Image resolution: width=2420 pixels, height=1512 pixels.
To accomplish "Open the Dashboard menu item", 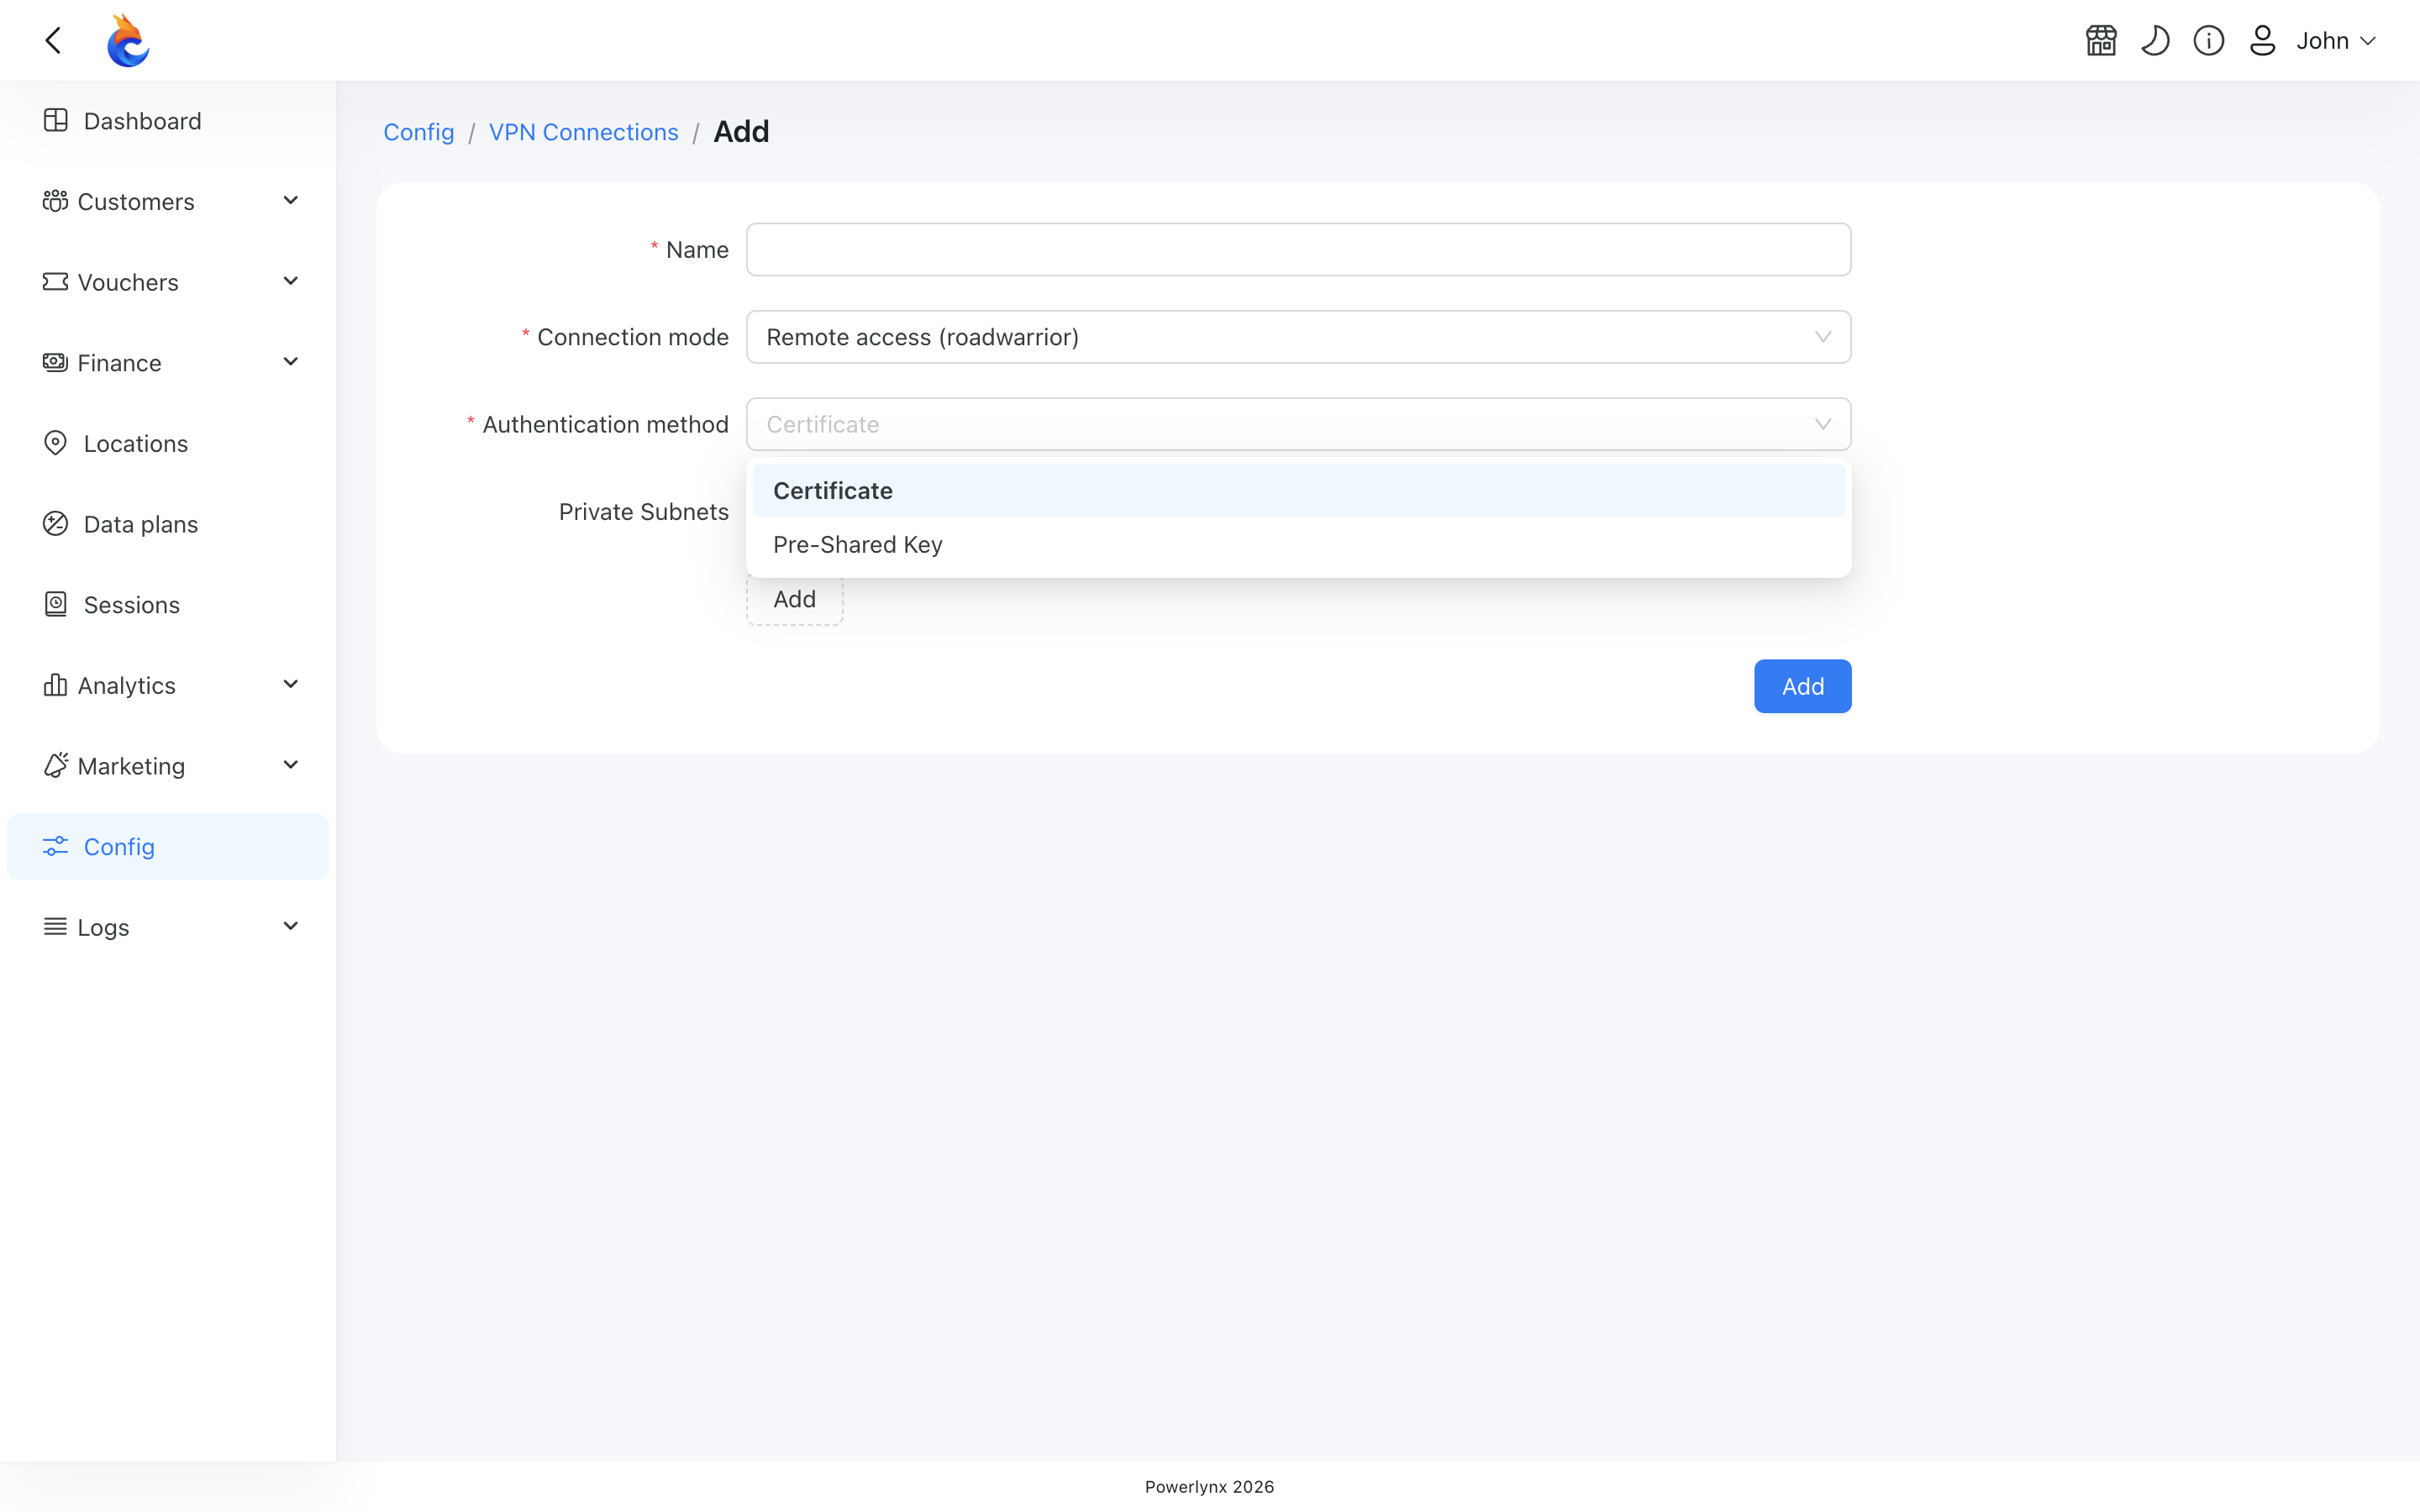I will pos(168,121).
